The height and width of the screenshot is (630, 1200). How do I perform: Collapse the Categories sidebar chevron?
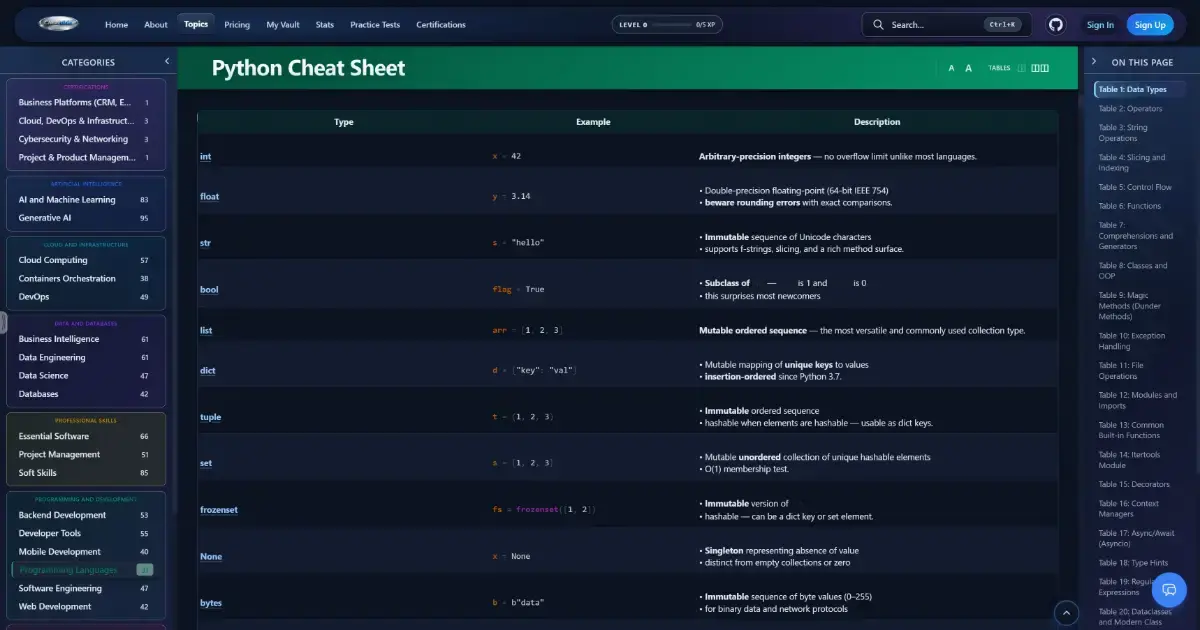pos(167,61)
